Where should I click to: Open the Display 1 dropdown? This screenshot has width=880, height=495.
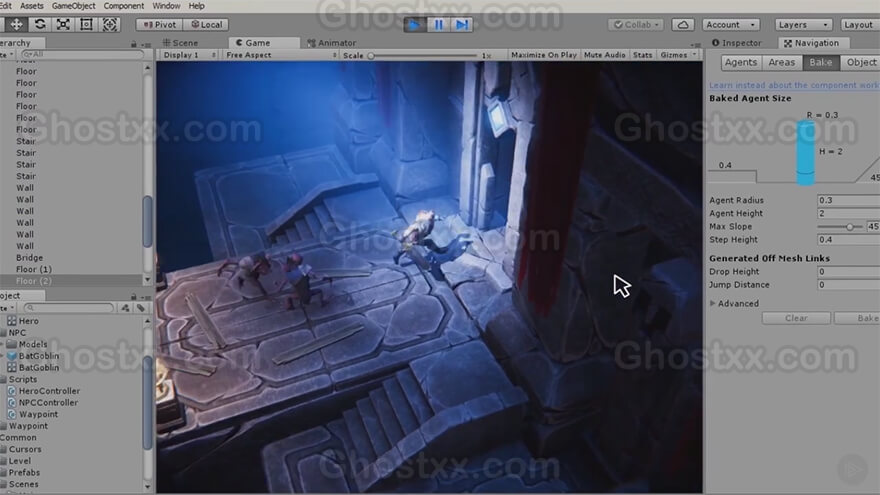pos(189,55)
